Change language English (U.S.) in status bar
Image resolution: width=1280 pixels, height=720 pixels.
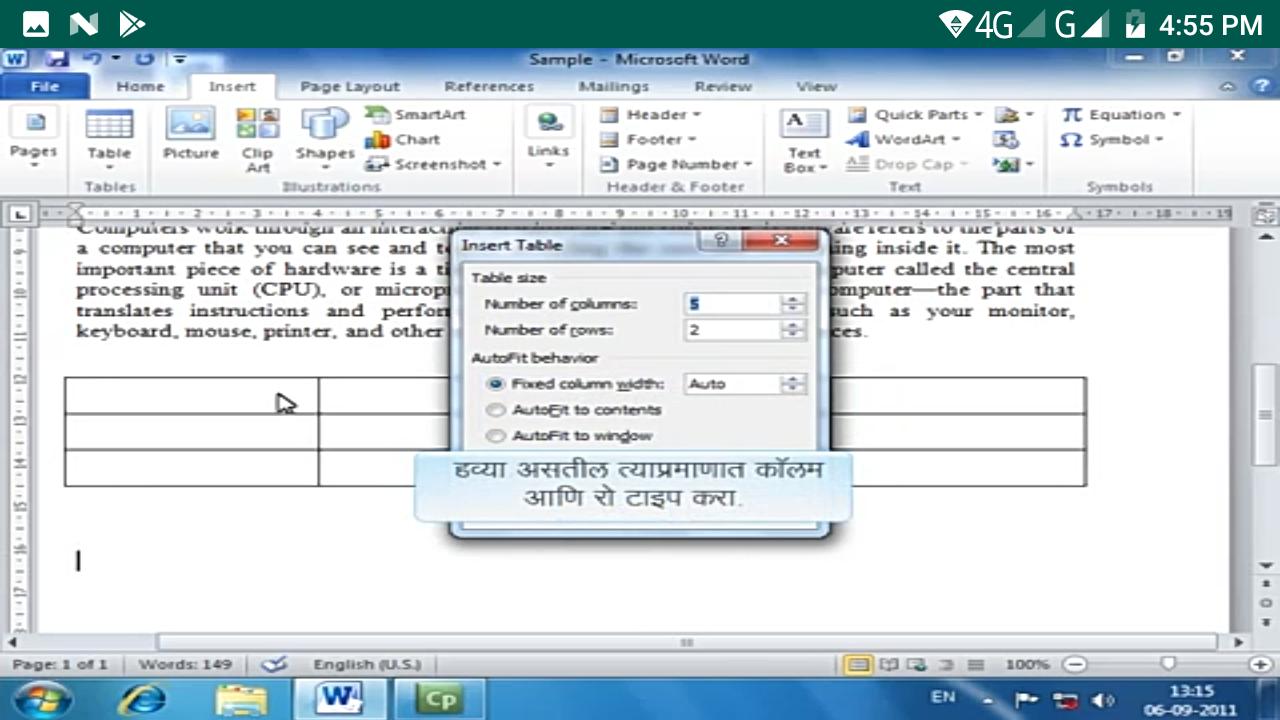click(x=367, y=664)
